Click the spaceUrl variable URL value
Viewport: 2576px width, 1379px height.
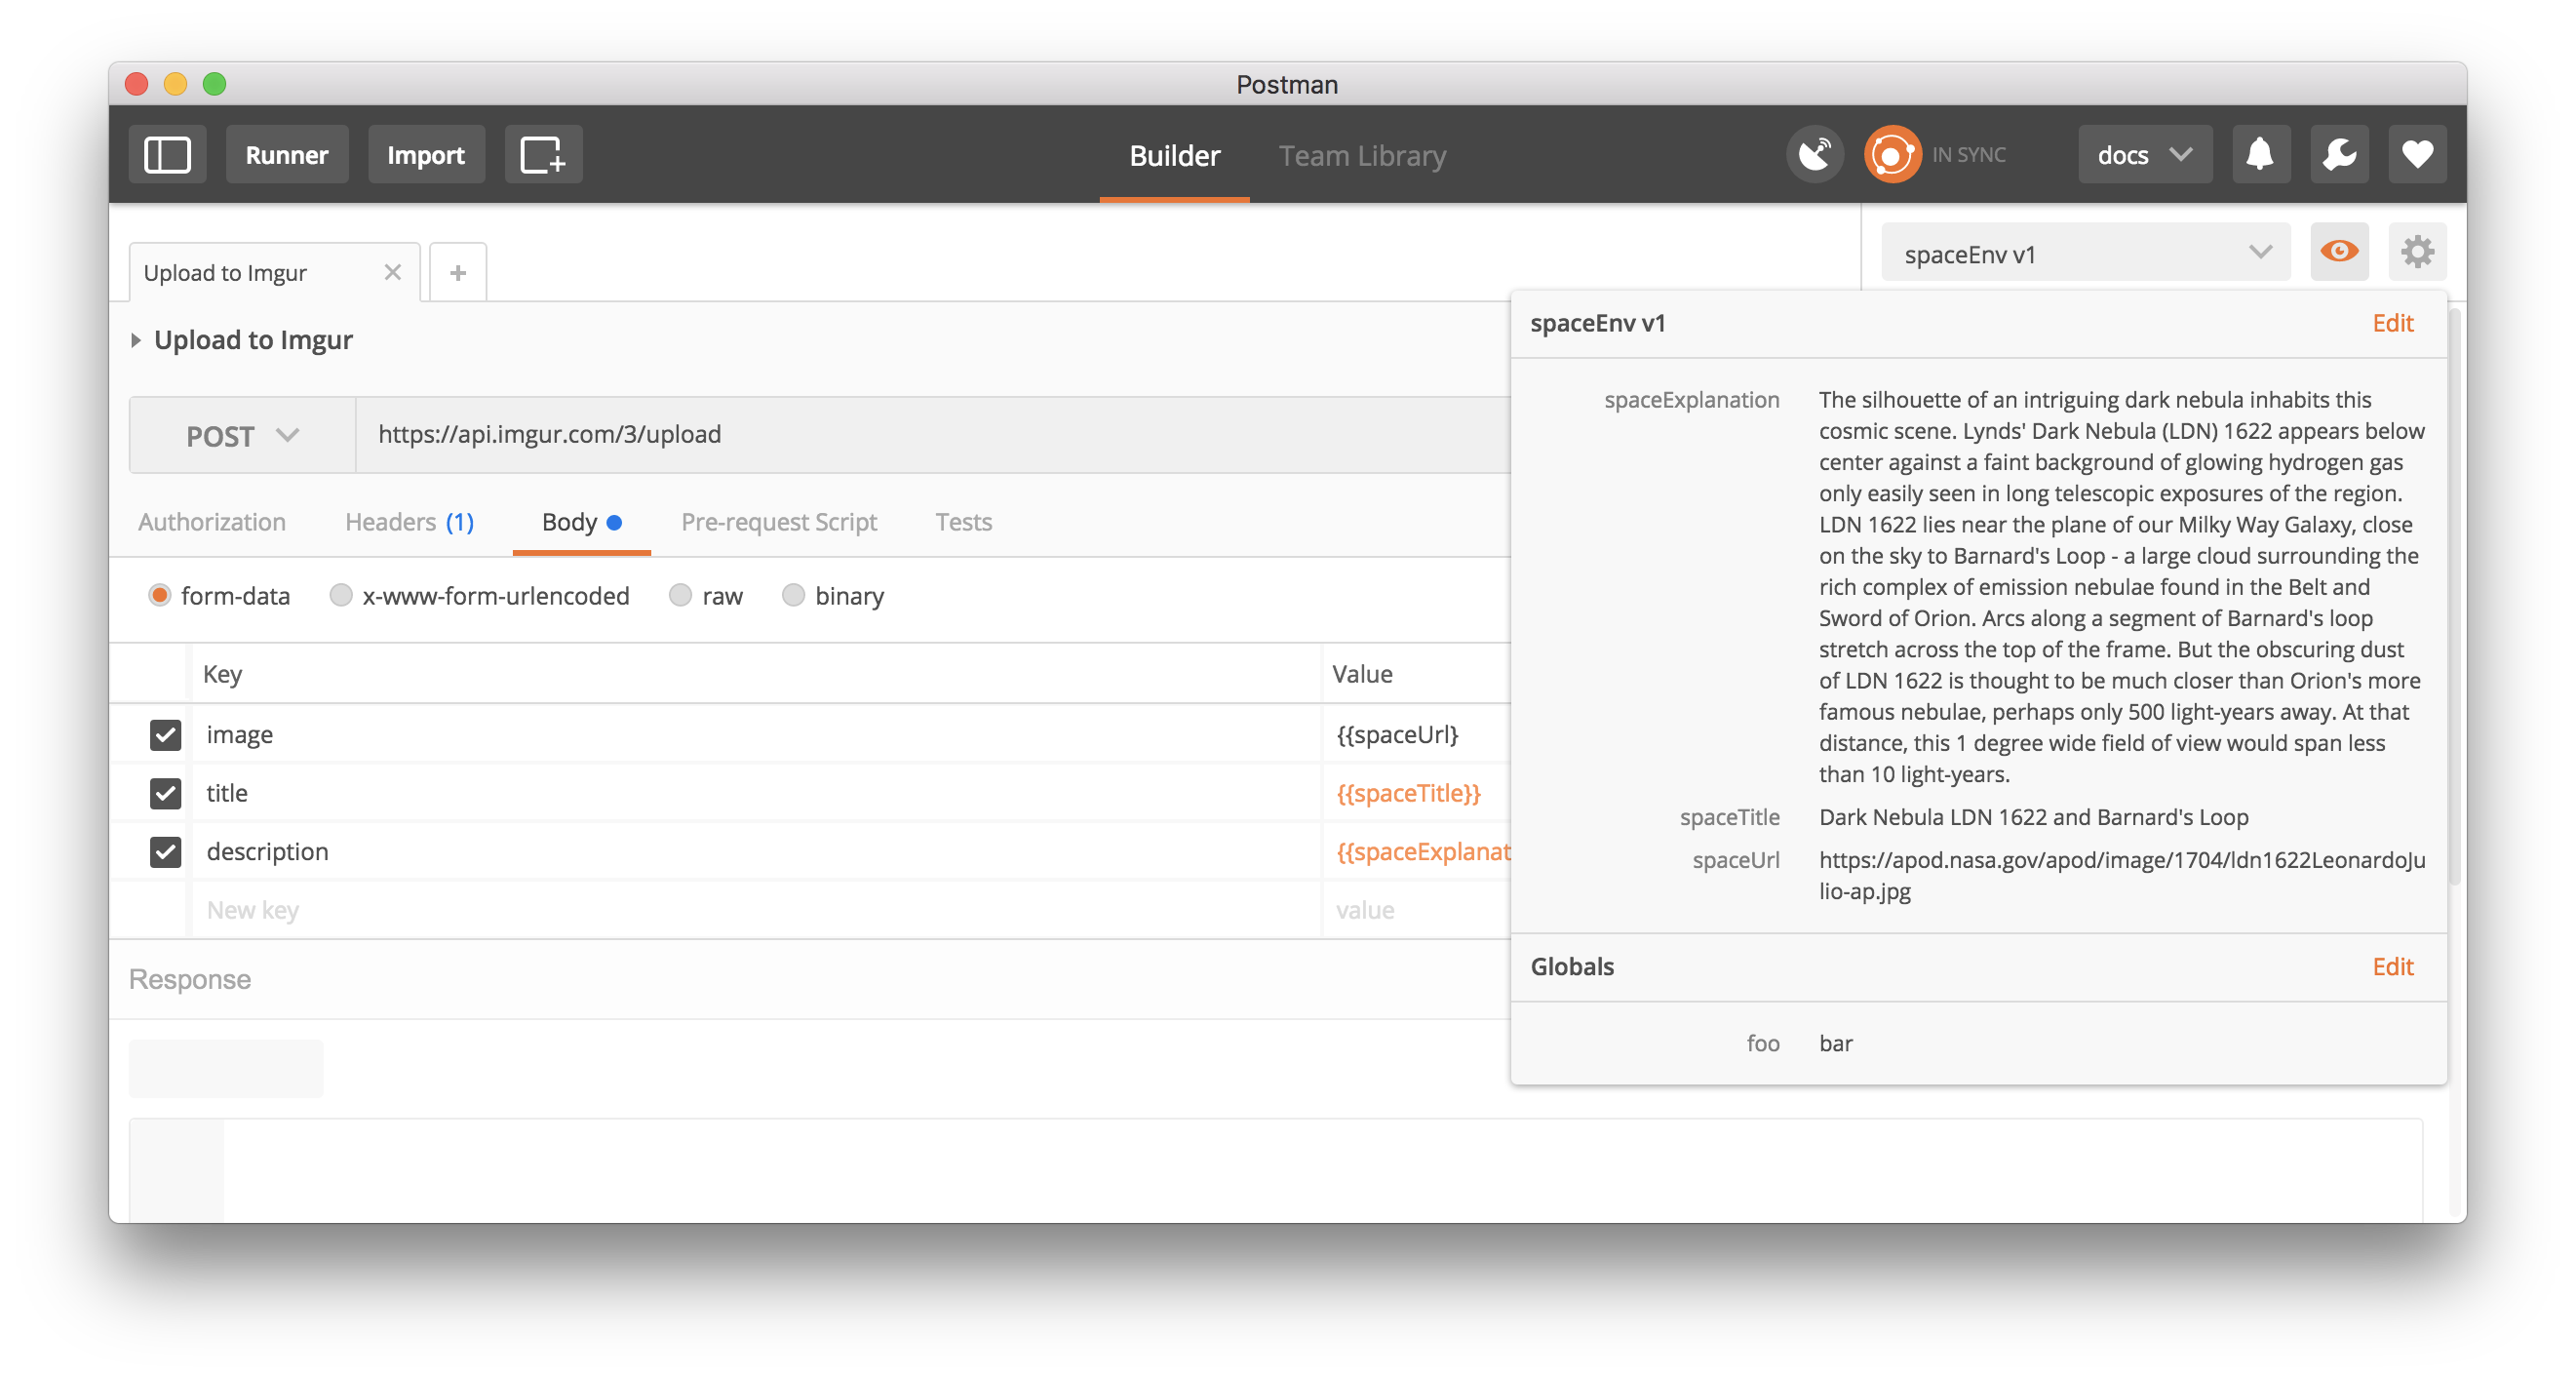(2122, 875)
